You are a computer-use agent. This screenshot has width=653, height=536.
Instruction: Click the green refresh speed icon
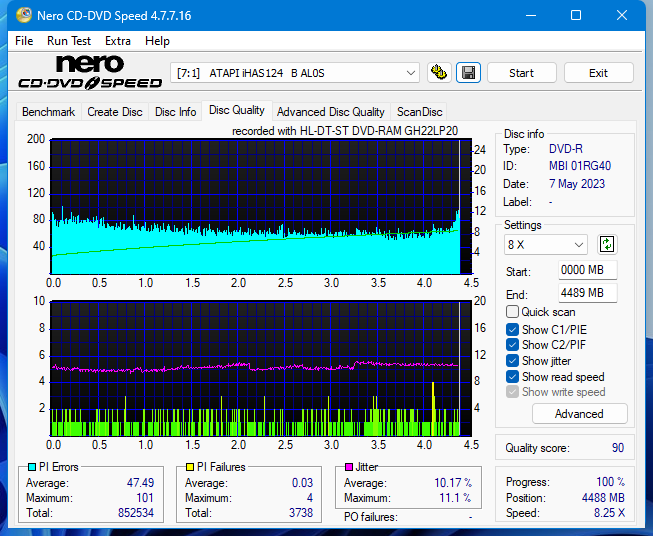pos(607,244)
